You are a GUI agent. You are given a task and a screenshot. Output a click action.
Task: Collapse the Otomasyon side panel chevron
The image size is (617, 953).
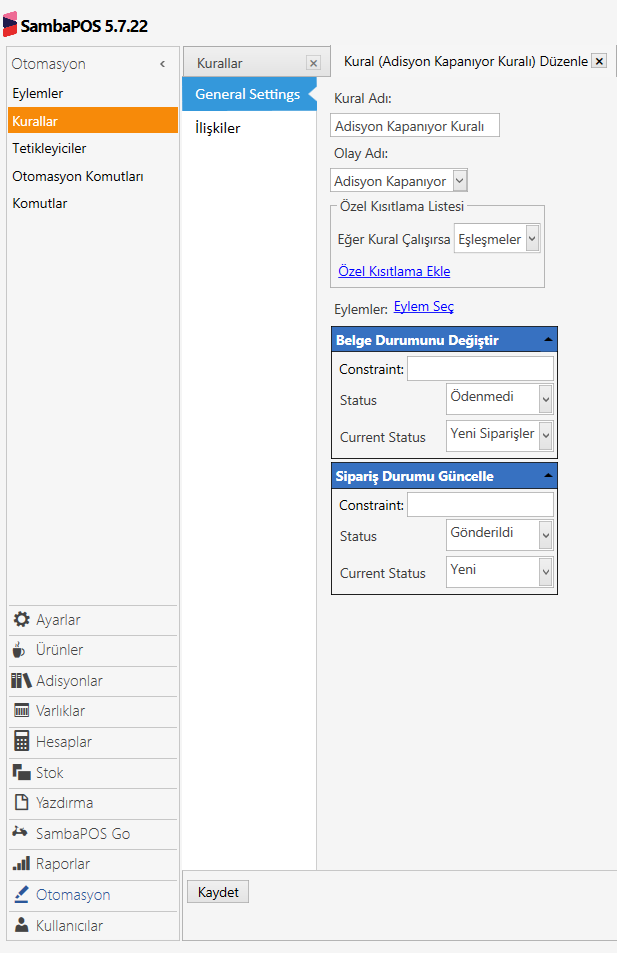(162, 64)
